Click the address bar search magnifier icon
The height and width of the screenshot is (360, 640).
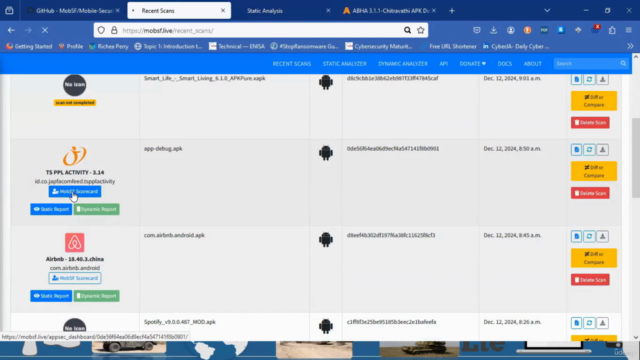407,30
